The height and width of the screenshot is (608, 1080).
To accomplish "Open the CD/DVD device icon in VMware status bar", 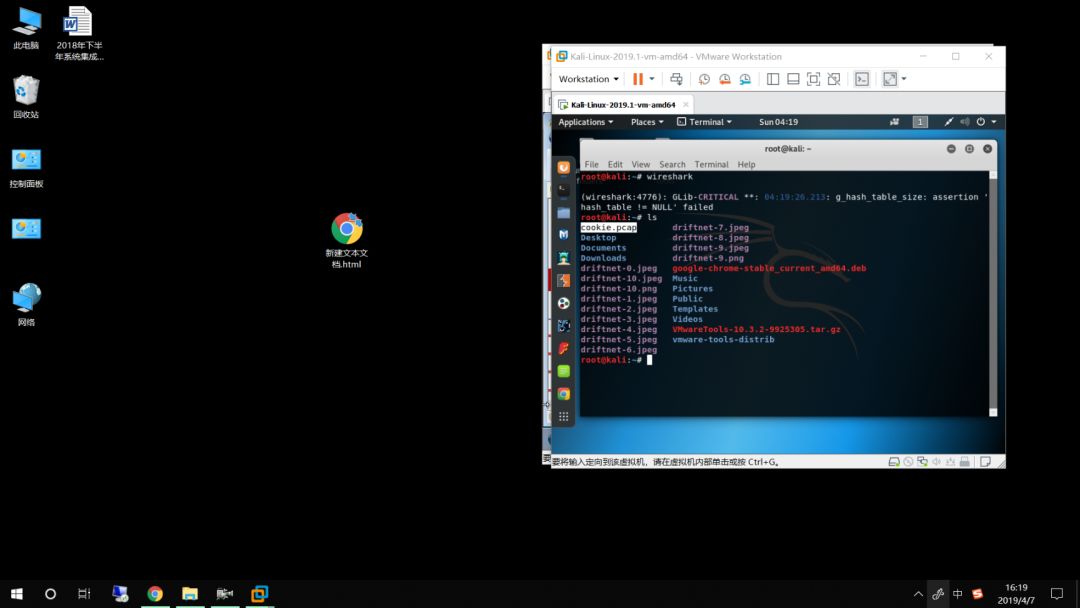I will pyautogui.click(x=908, y=461).
